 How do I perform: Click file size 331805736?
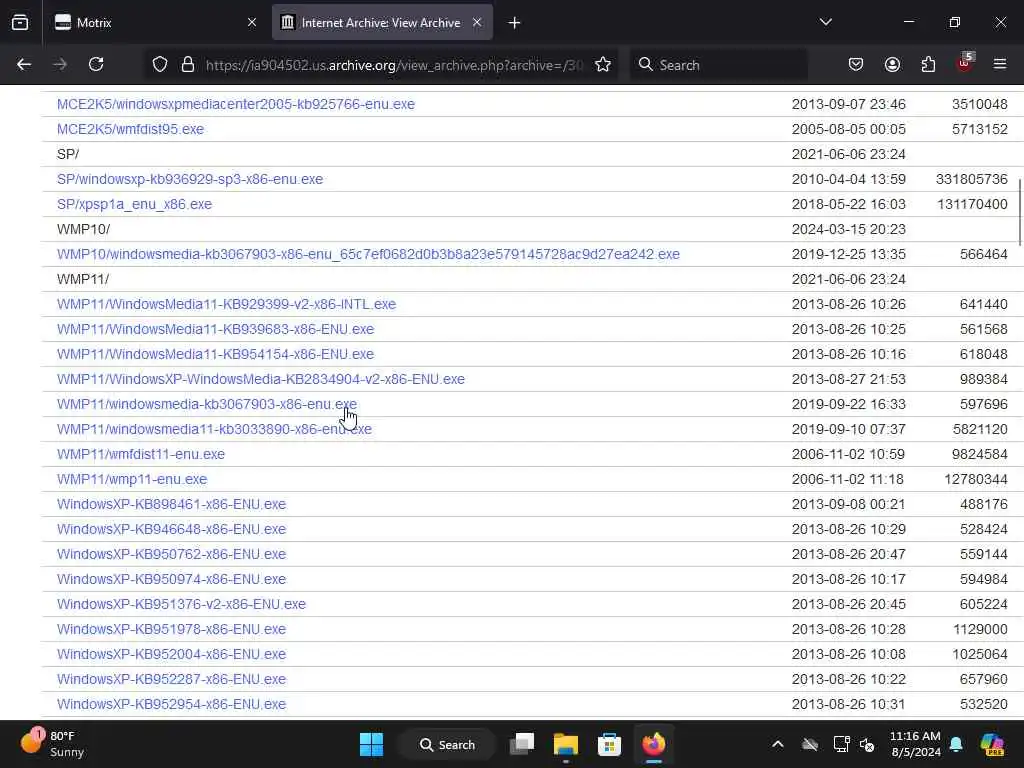click(972, 179)
